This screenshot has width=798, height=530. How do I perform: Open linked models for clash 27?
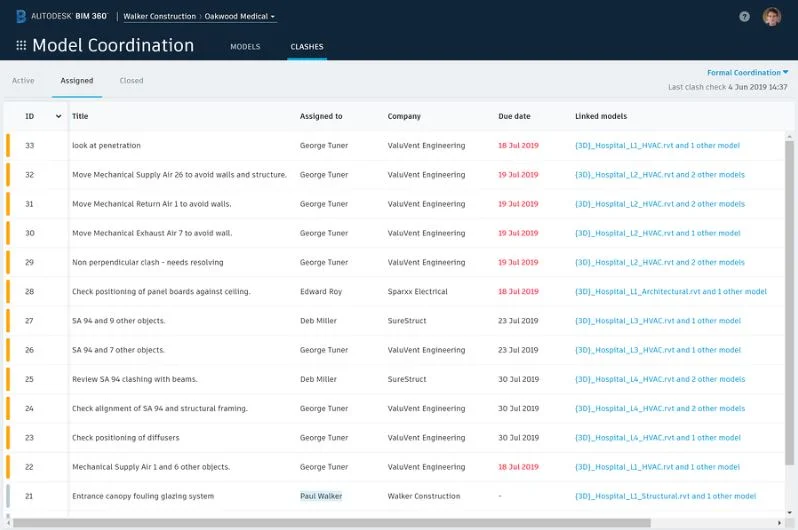coord(658,321)
